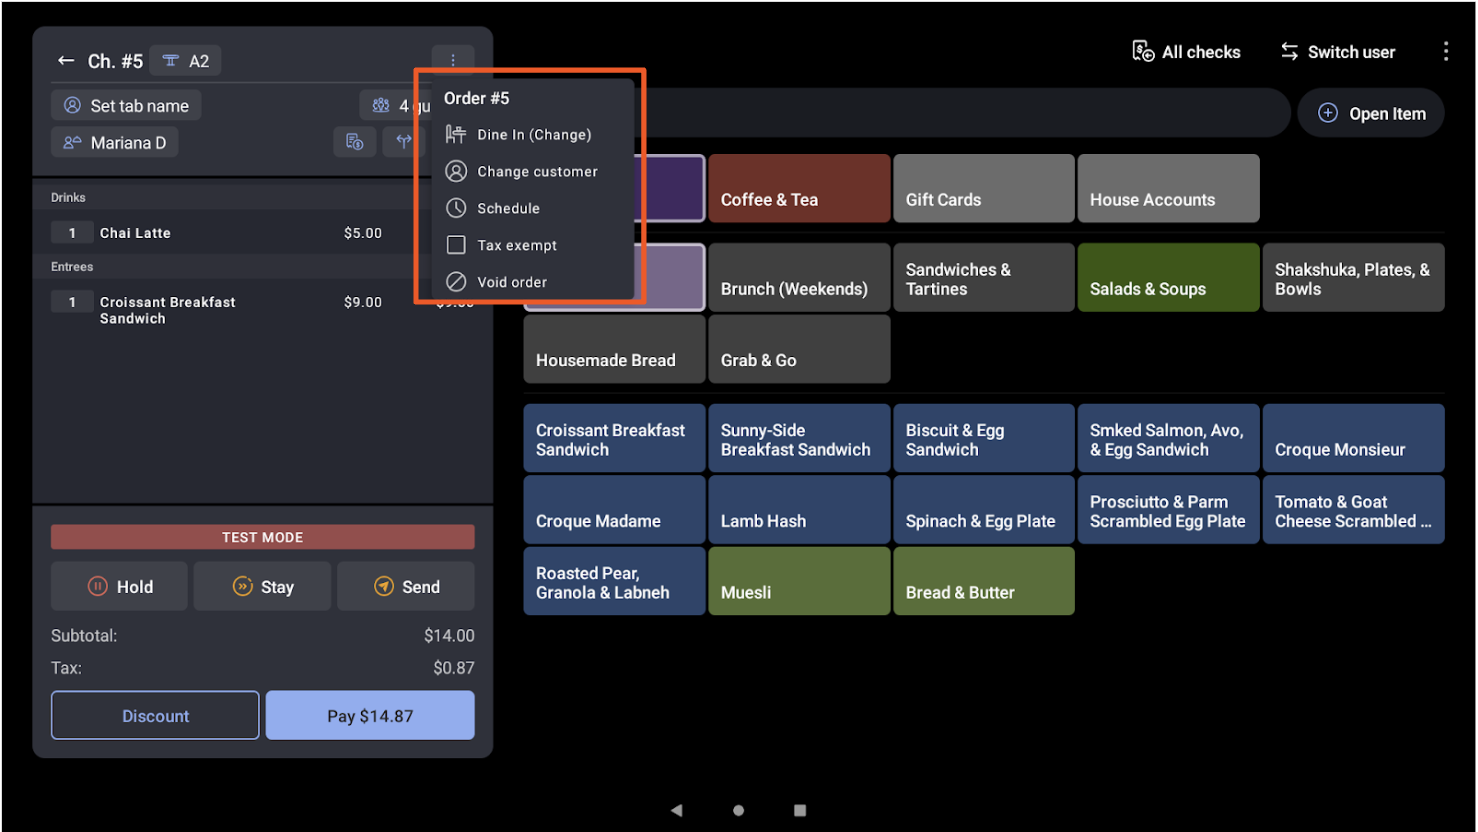Click Set tab name

point(125,105)
